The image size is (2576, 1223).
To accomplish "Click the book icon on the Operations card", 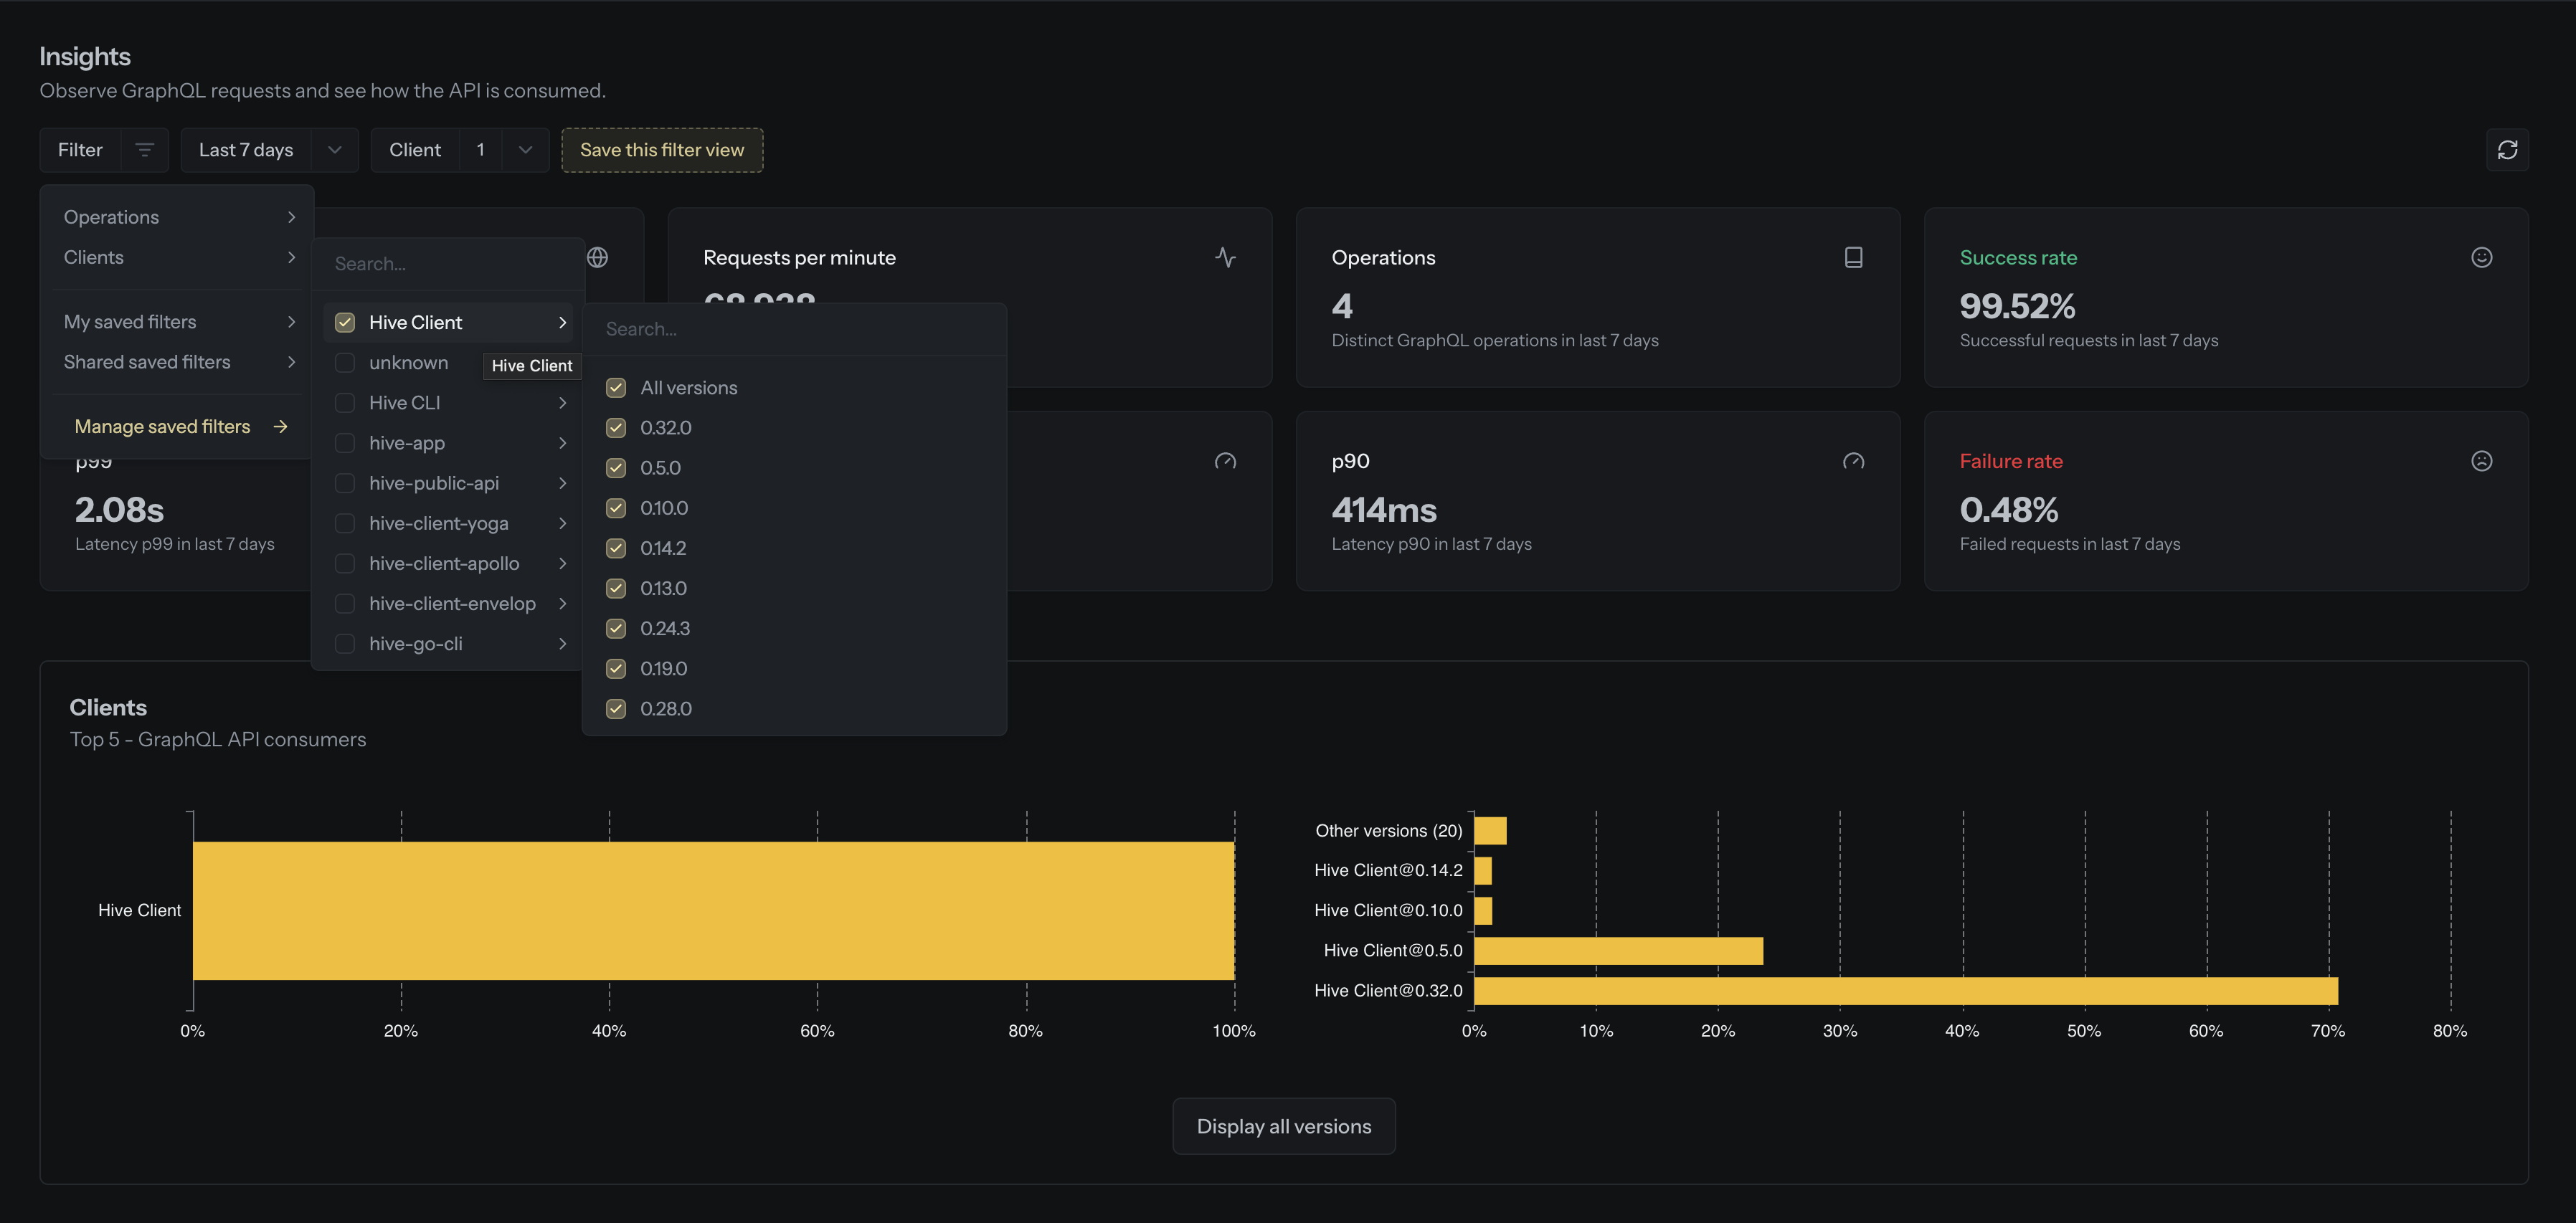I will tap(1853, 257).
